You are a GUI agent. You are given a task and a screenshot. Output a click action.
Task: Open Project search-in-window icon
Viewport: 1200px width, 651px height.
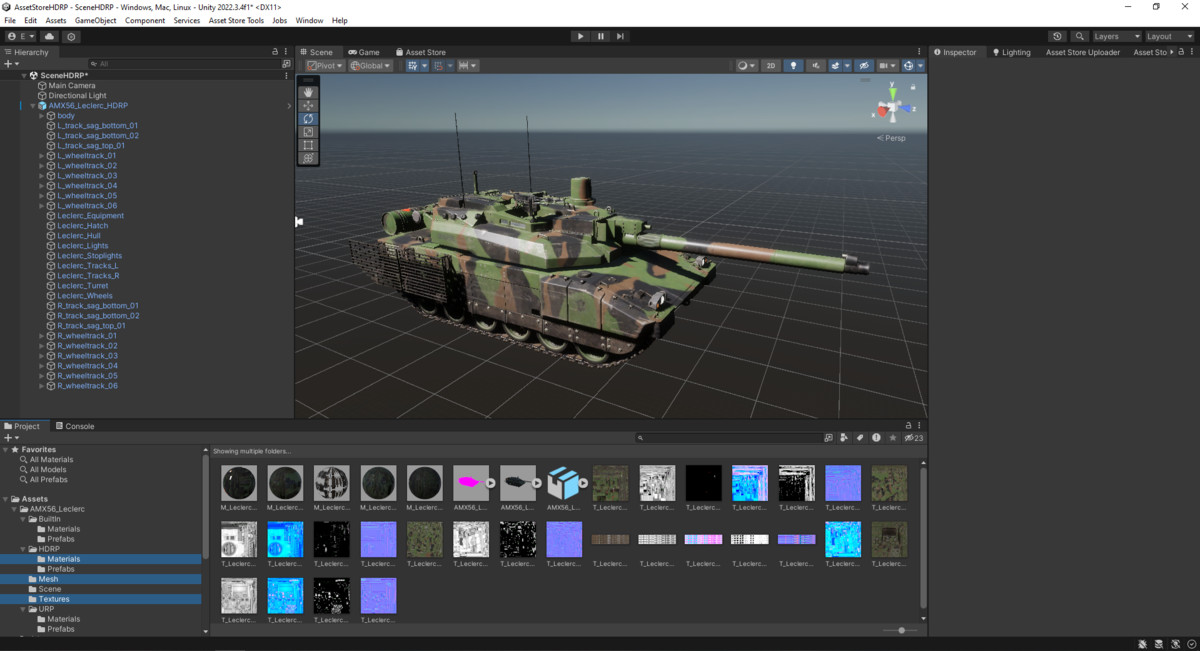(x=828, y=438)
